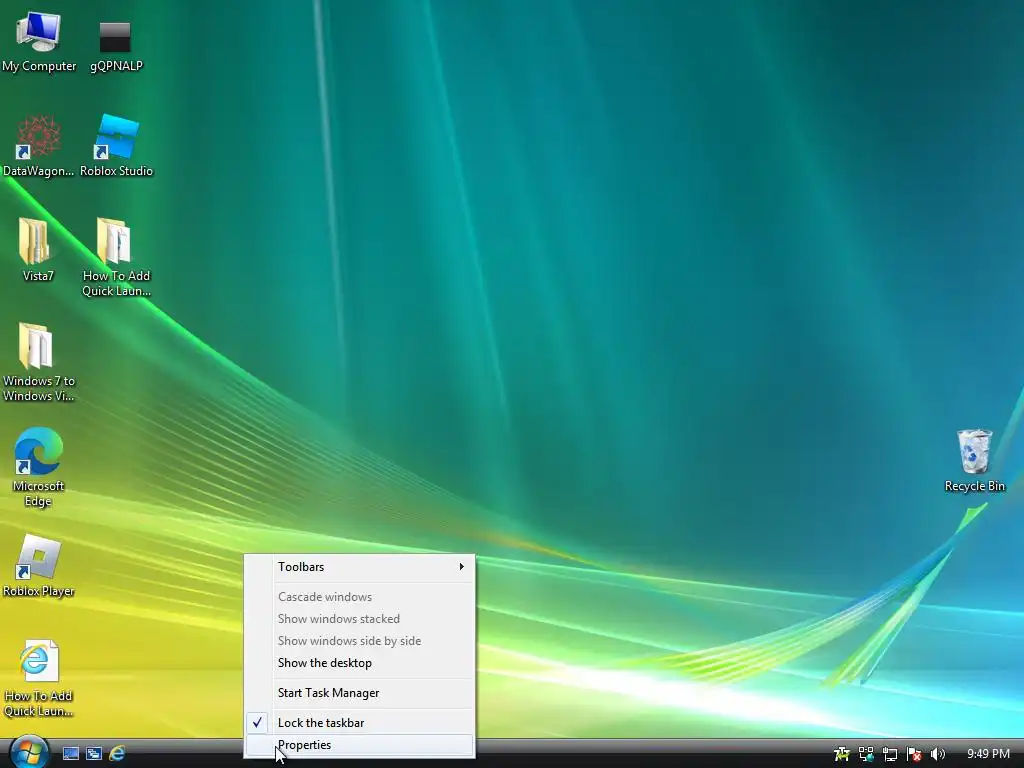Toggle the Lock the taskbar option
The height and width of the screenshot is (768, 1024).
tap(359, 722)
